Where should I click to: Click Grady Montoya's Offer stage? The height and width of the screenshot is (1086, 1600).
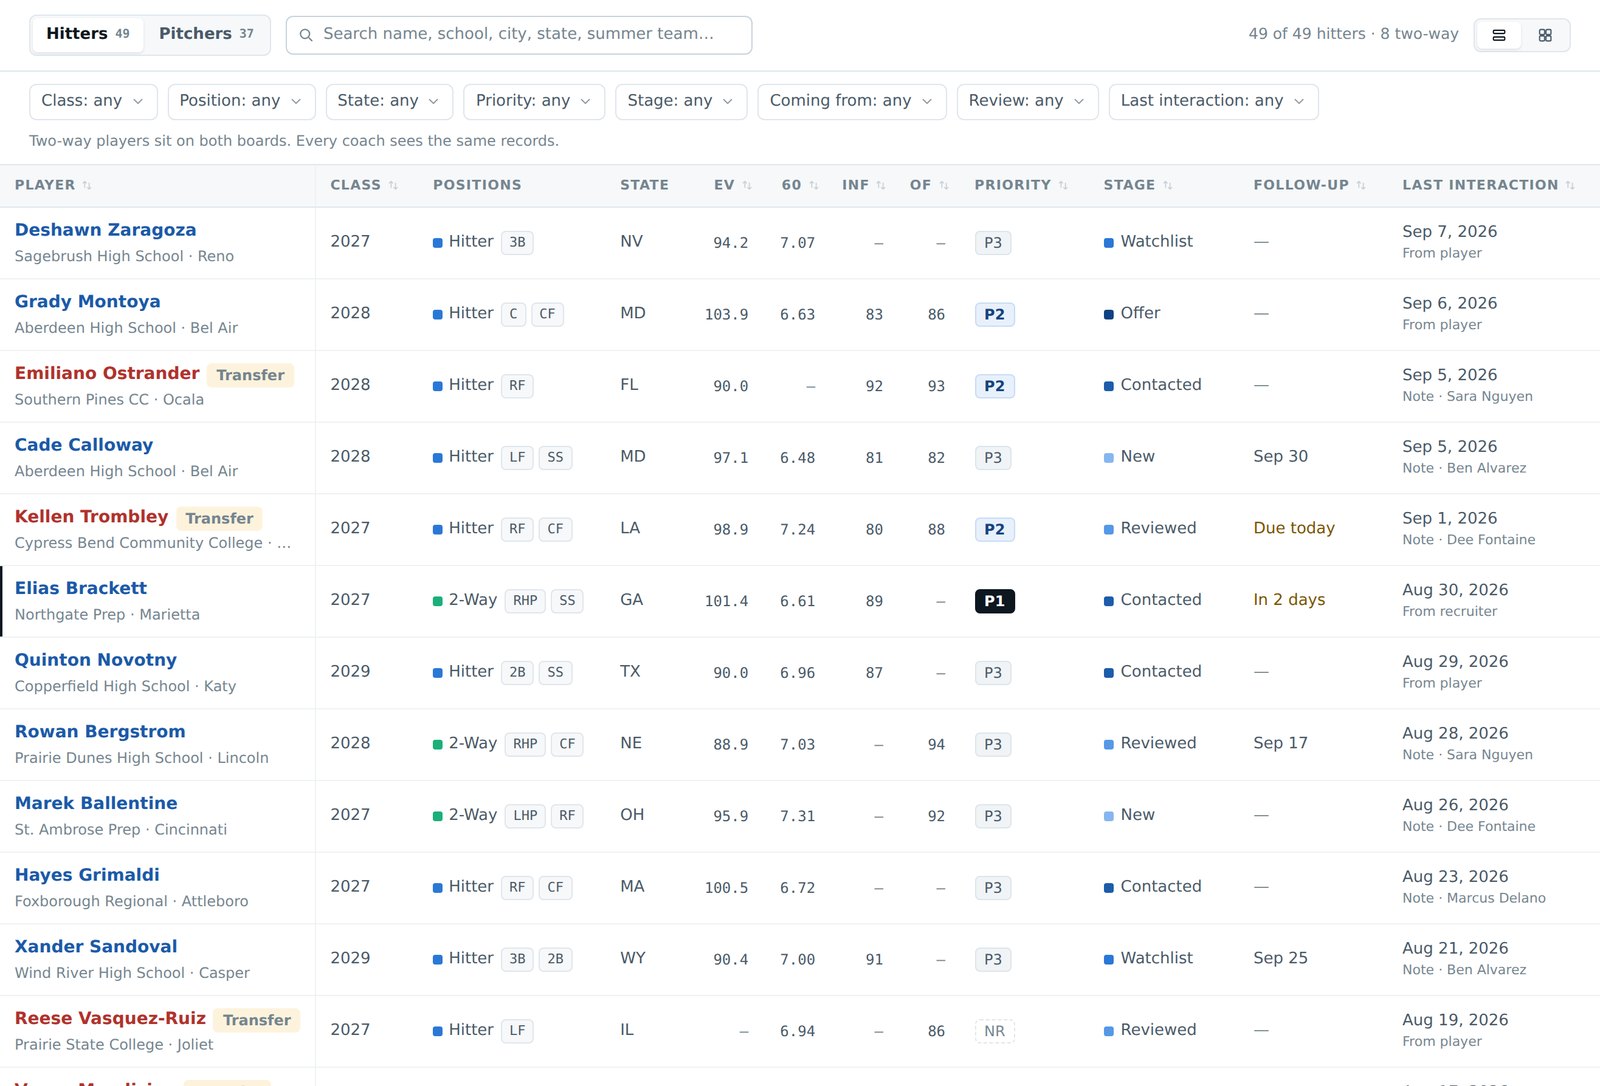[1132, 313]
